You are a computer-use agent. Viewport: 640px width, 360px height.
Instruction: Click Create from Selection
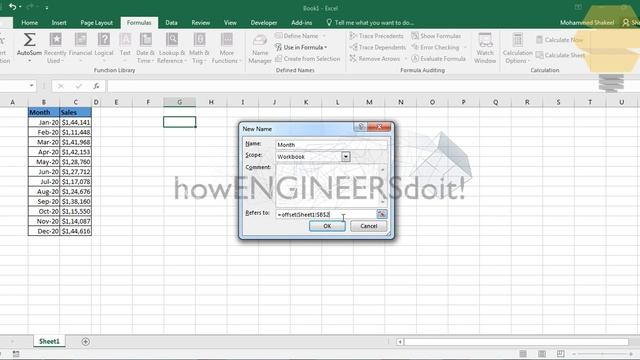tap(307, 59)
